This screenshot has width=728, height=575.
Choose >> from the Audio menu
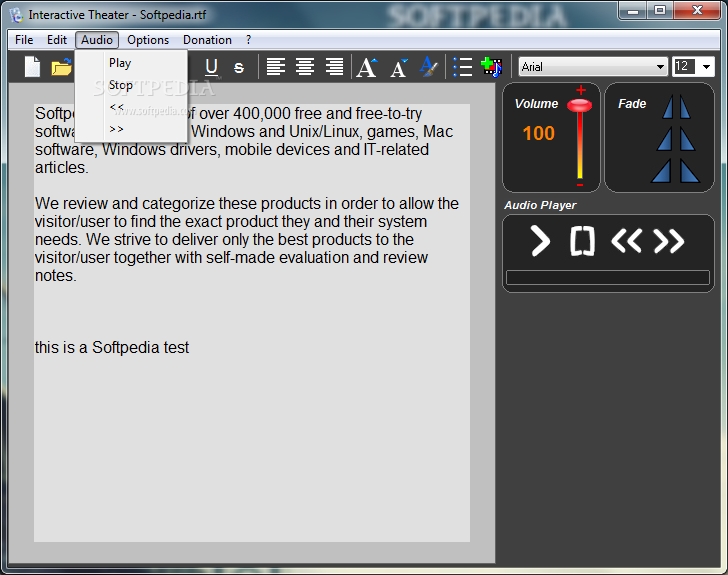pos(131,129)
